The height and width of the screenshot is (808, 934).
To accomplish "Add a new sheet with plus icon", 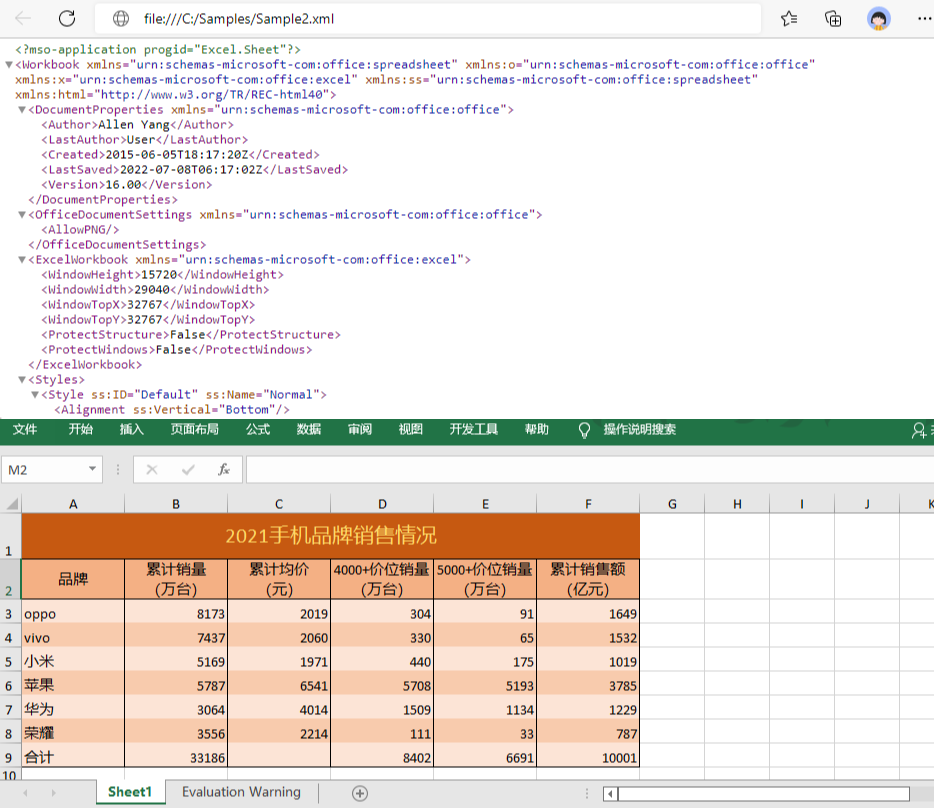I will coord(360,793).
